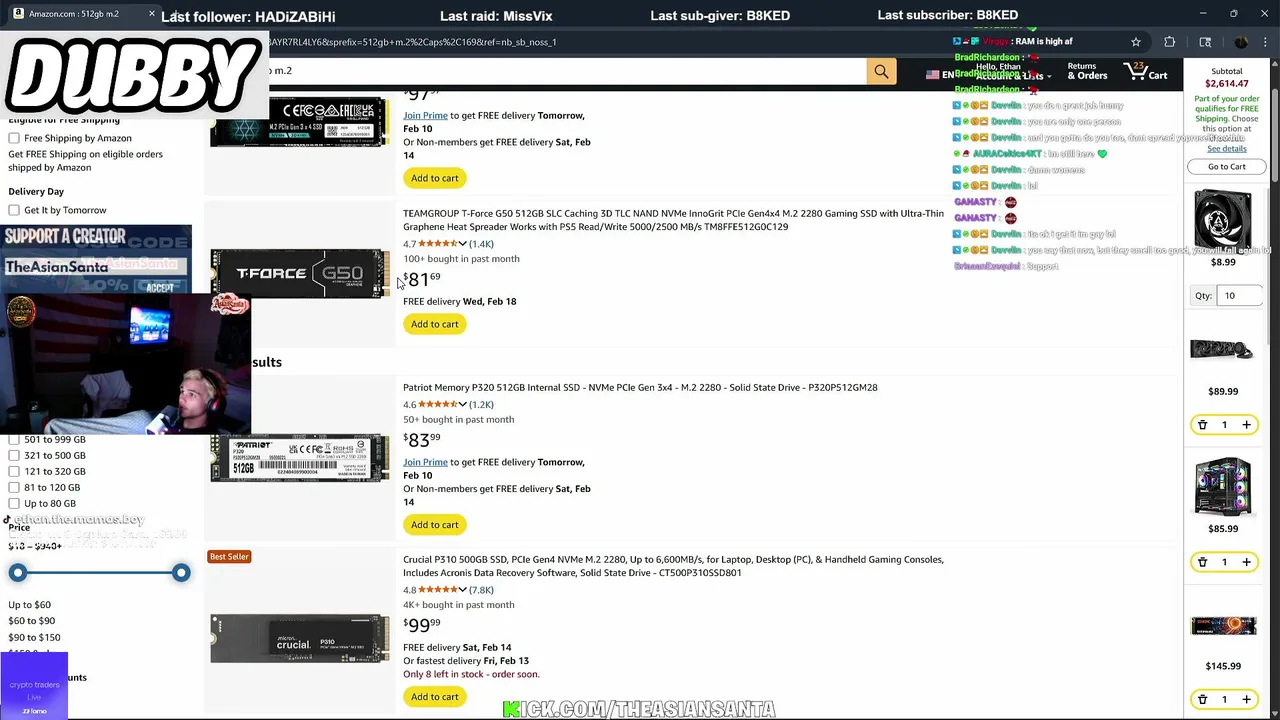Open the T-Force G50 (1.4K) reviews link
Image resolution: width=1280 pixels, height=720 pixels.
482,244
